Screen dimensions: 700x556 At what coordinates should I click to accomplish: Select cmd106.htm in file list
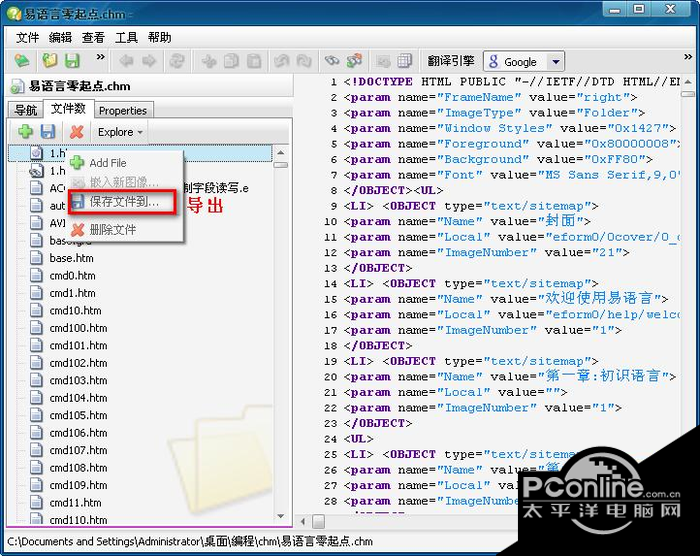click(78, 433)
